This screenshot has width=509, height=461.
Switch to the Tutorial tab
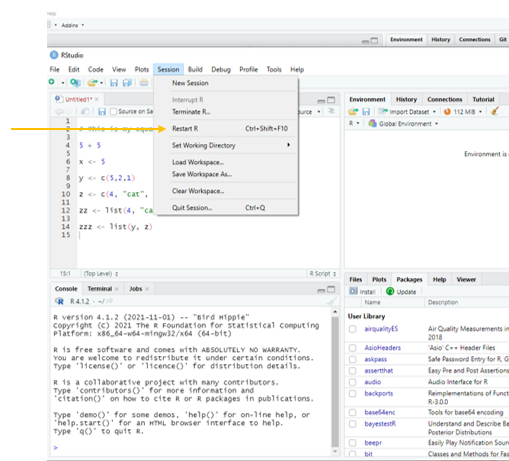483,99
